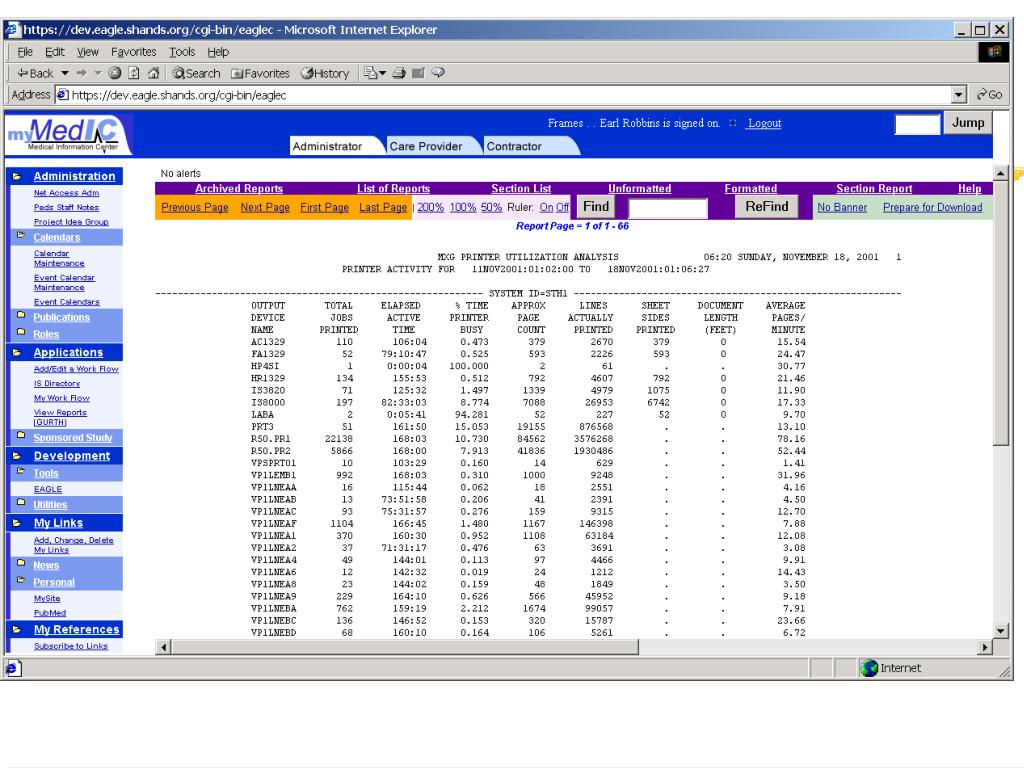
Task: Click the Internet zone globe in status bar
Action: (x=869, y=668)
